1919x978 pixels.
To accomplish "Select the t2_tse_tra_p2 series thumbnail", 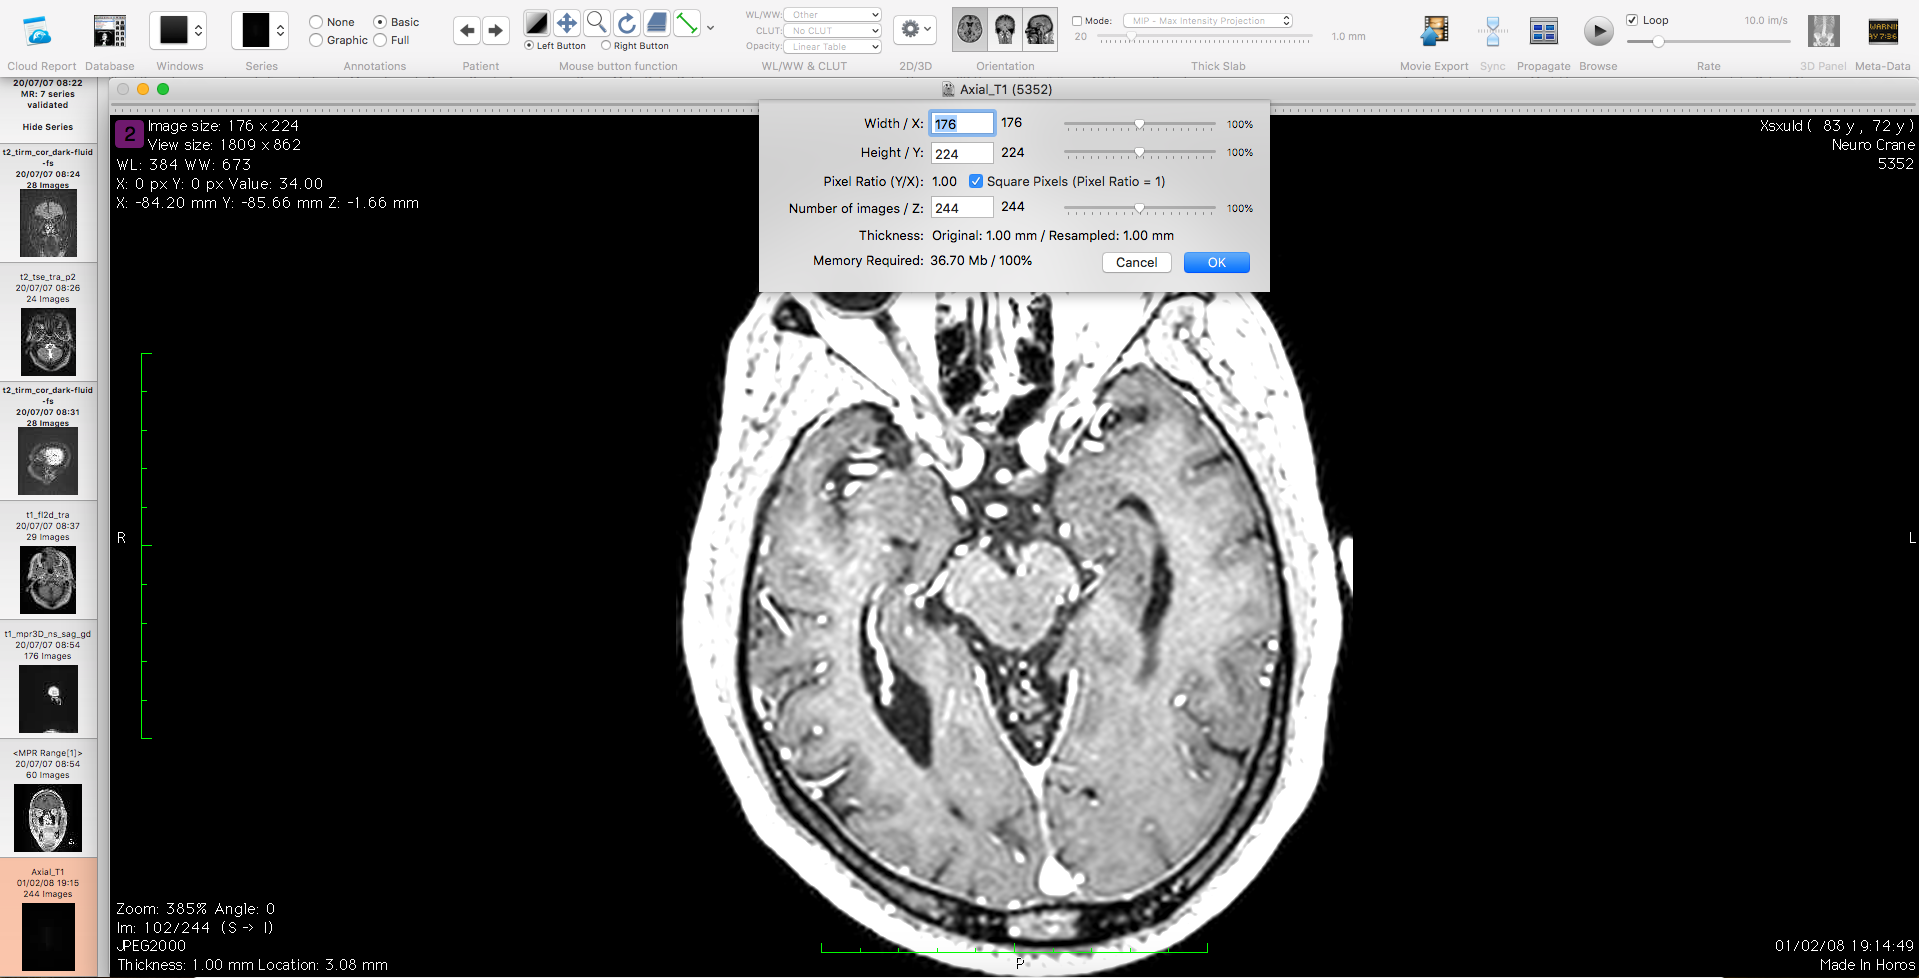I will 48,342.
